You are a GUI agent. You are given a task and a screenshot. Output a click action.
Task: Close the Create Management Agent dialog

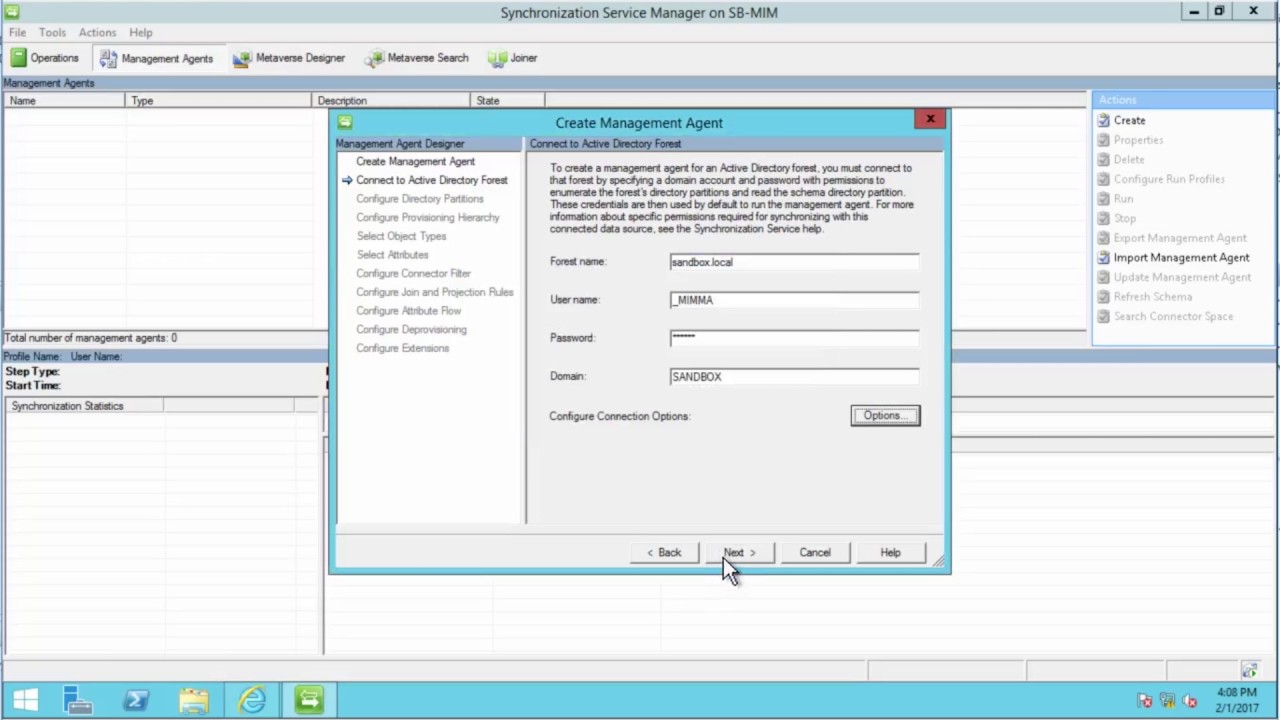pyautogui.click(x=930, y=119)
